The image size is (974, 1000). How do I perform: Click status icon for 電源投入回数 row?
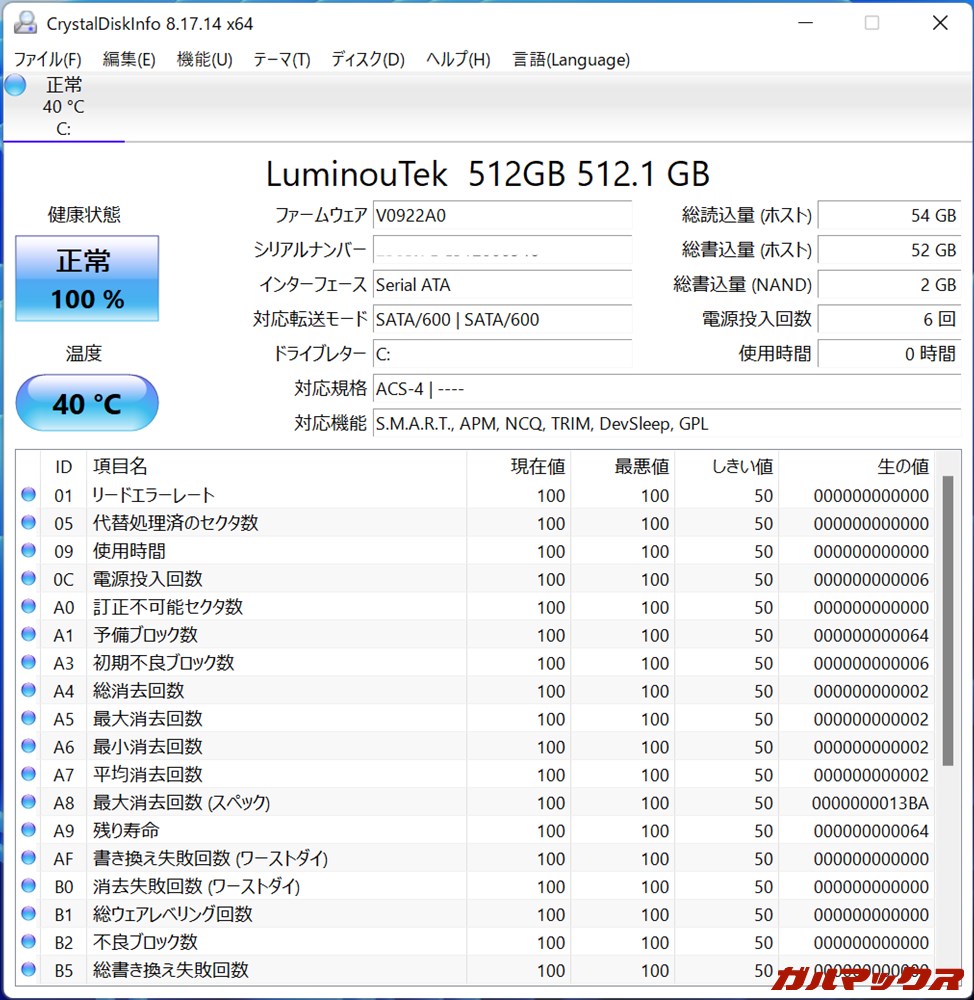[x=28, y=579]
